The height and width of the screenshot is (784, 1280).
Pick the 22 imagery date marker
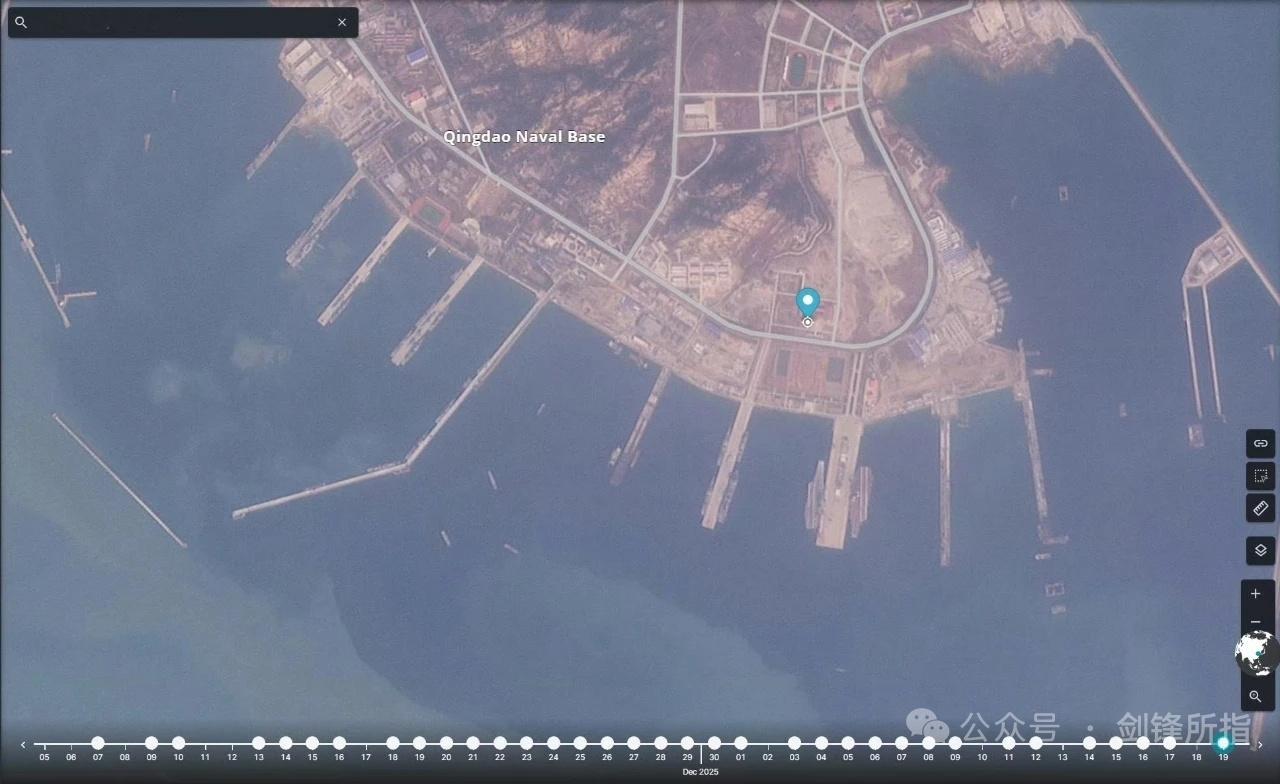pos(500,743)
